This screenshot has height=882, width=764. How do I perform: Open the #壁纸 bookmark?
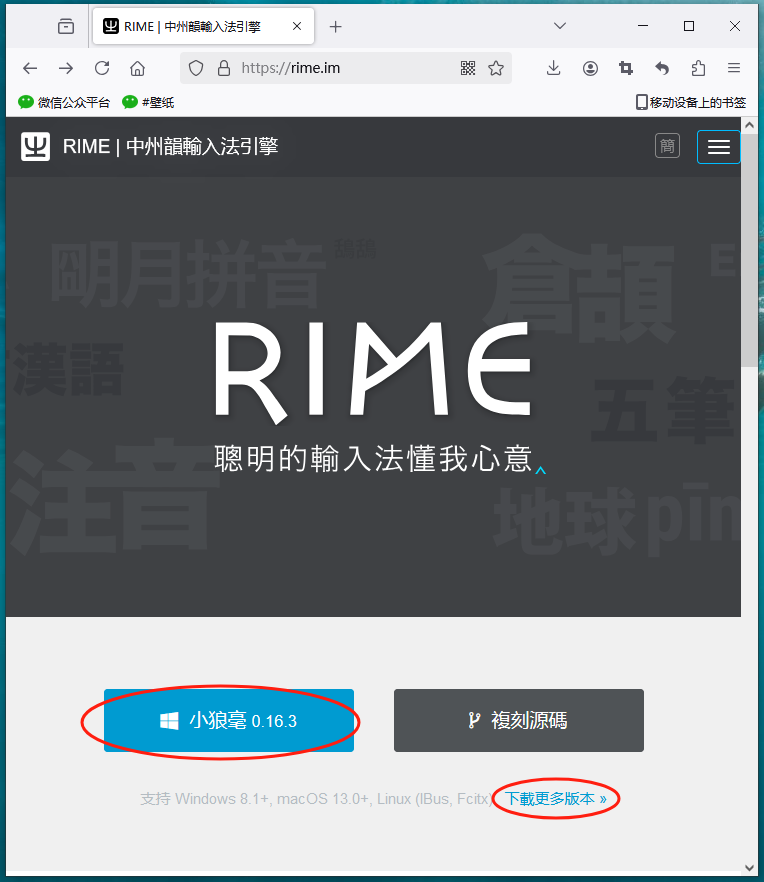(149, 102)
